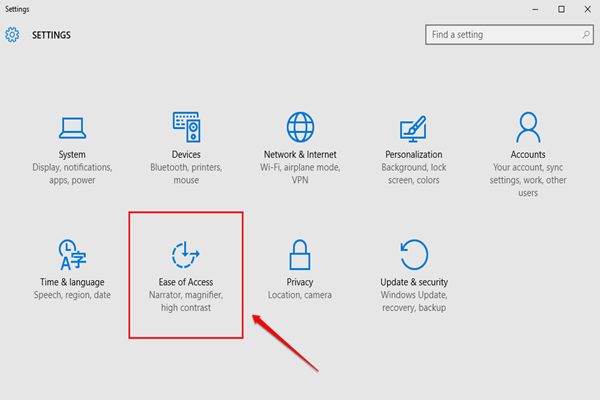The height and width of the screenshot is (400, 600).
Task: Click the System laptop icon
Action: click(x=72, y=128)
